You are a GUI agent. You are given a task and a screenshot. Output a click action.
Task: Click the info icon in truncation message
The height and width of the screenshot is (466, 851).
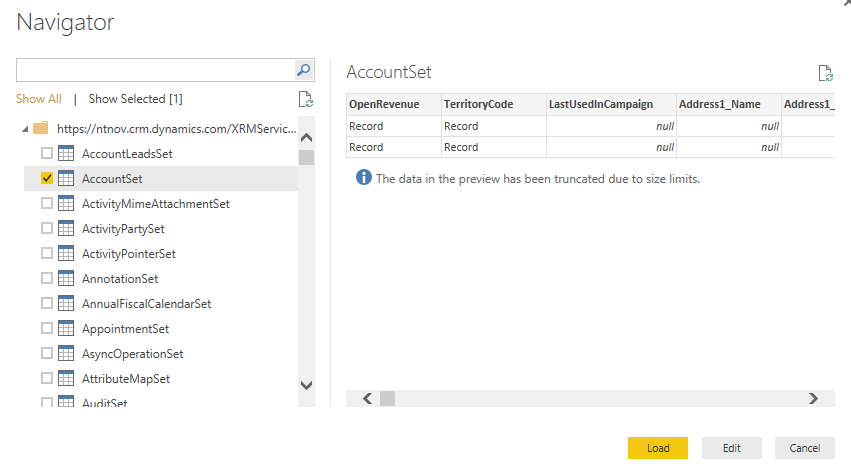tap(364, 178)
